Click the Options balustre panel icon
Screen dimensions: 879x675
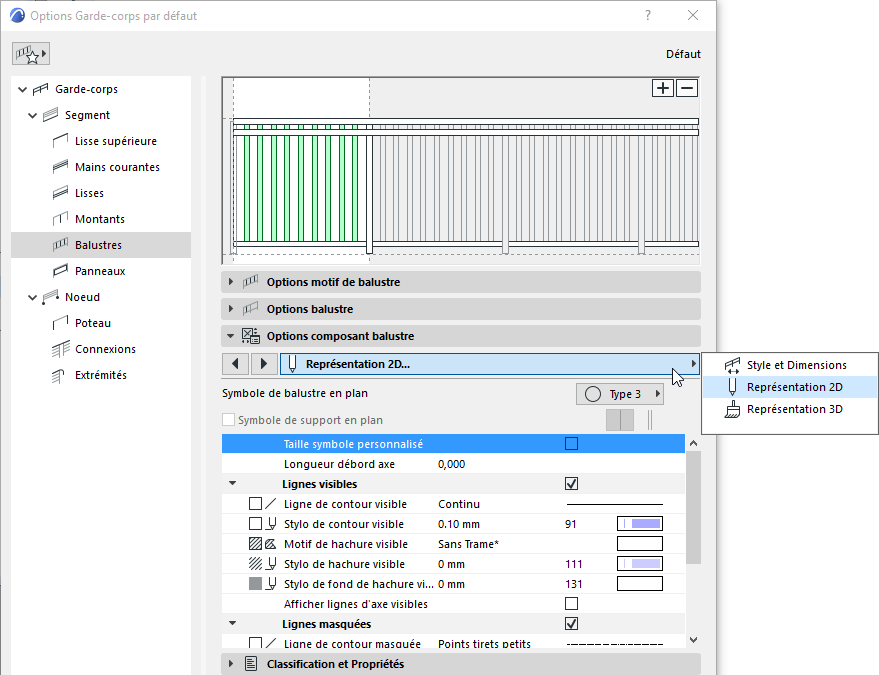tap(251, 309)
